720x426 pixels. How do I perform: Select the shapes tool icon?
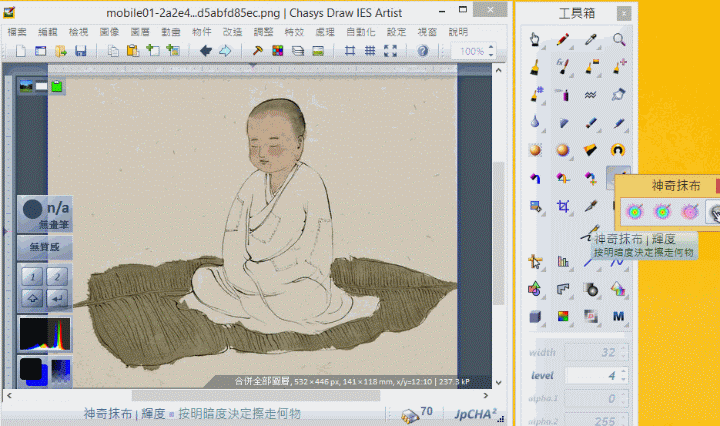535,289
